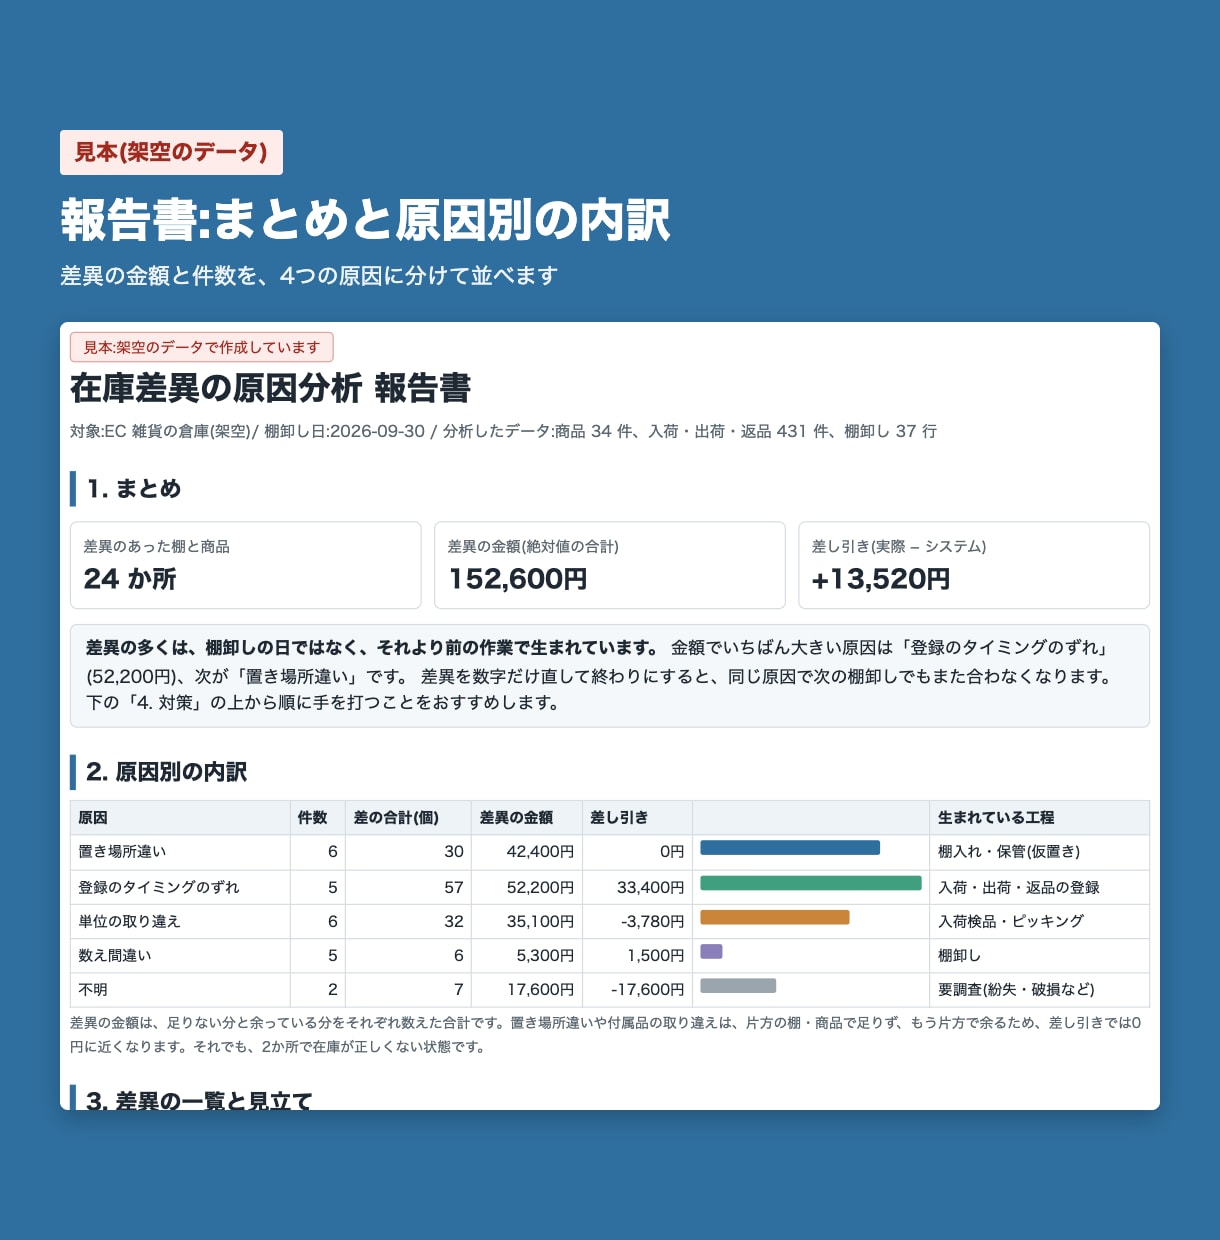Viewport: 1220px width, 1240px height.
Task: Click the bold sentence 差異の多くは、棚卸しの日ではなく
Action: pos(372,647)
